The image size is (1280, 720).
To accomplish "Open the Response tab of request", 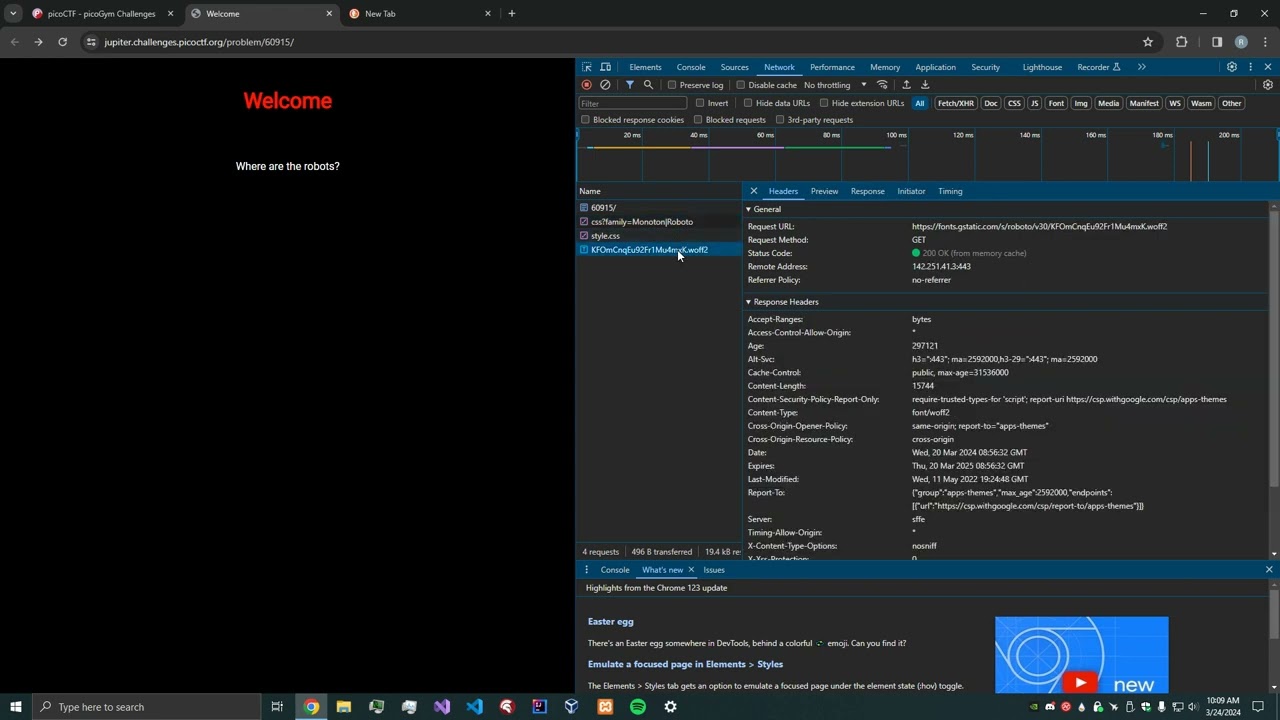I will (x=867, y=191).
